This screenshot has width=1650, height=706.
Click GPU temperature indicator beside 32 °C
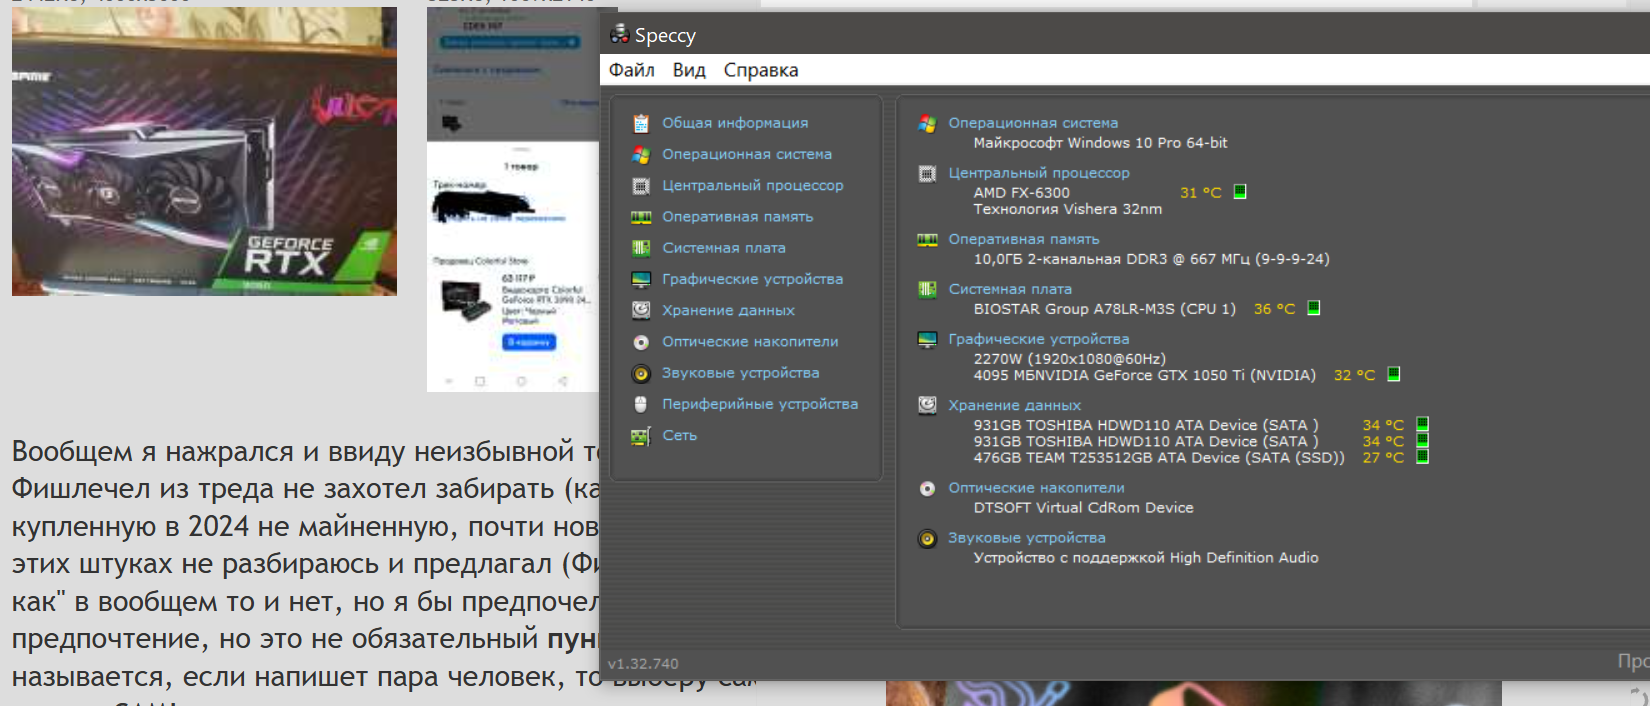[1394, 374]
